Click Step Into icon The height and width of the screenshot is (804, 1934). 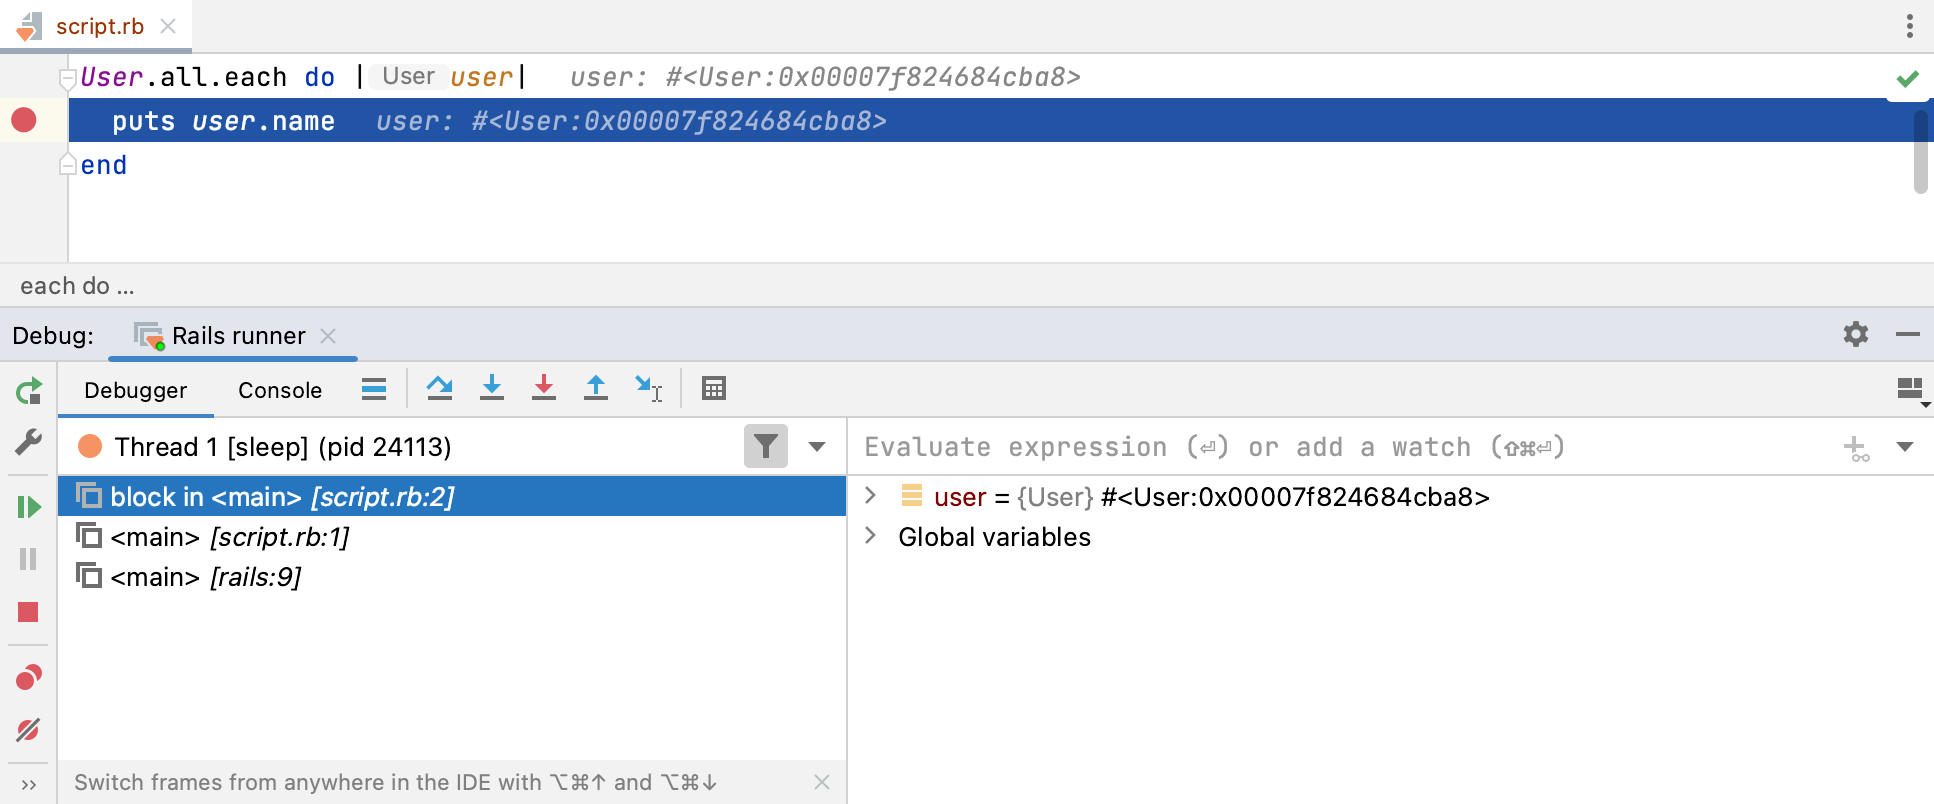492,388
